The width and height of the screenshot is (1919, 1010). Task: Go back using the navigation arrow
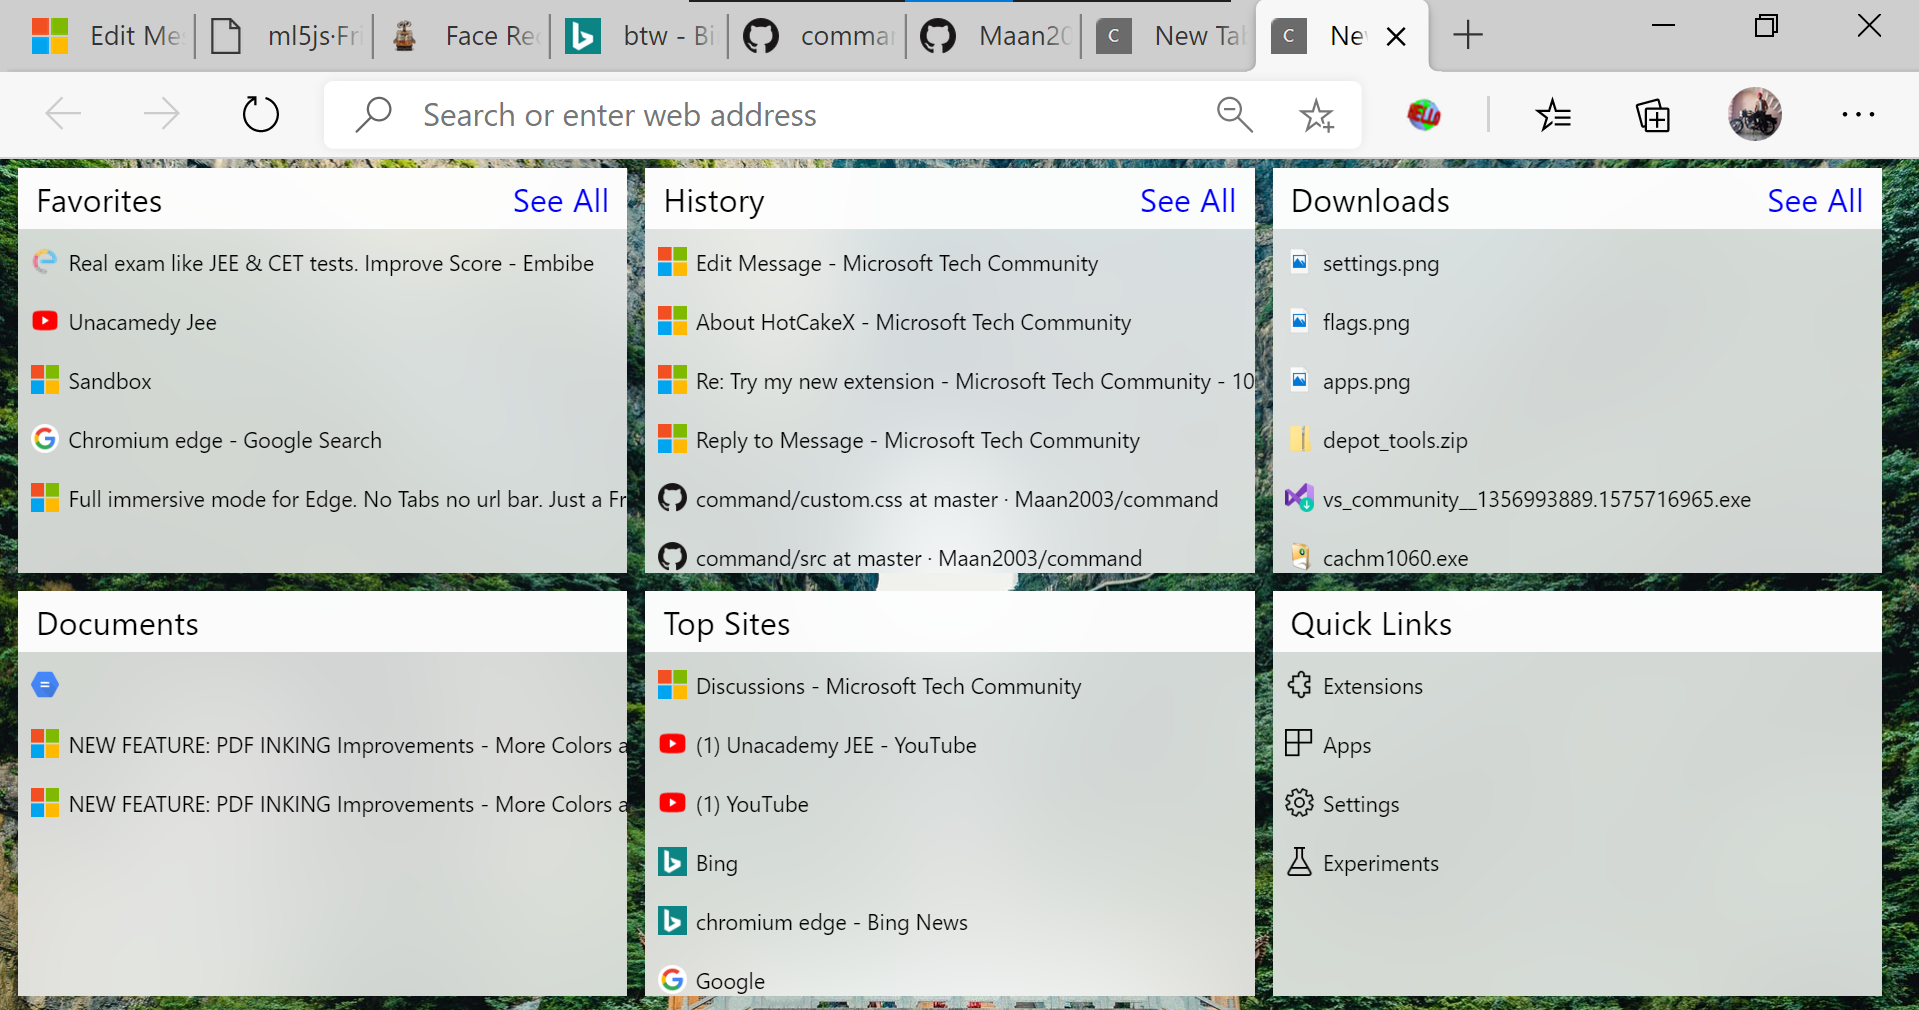[x=62, y=113]
